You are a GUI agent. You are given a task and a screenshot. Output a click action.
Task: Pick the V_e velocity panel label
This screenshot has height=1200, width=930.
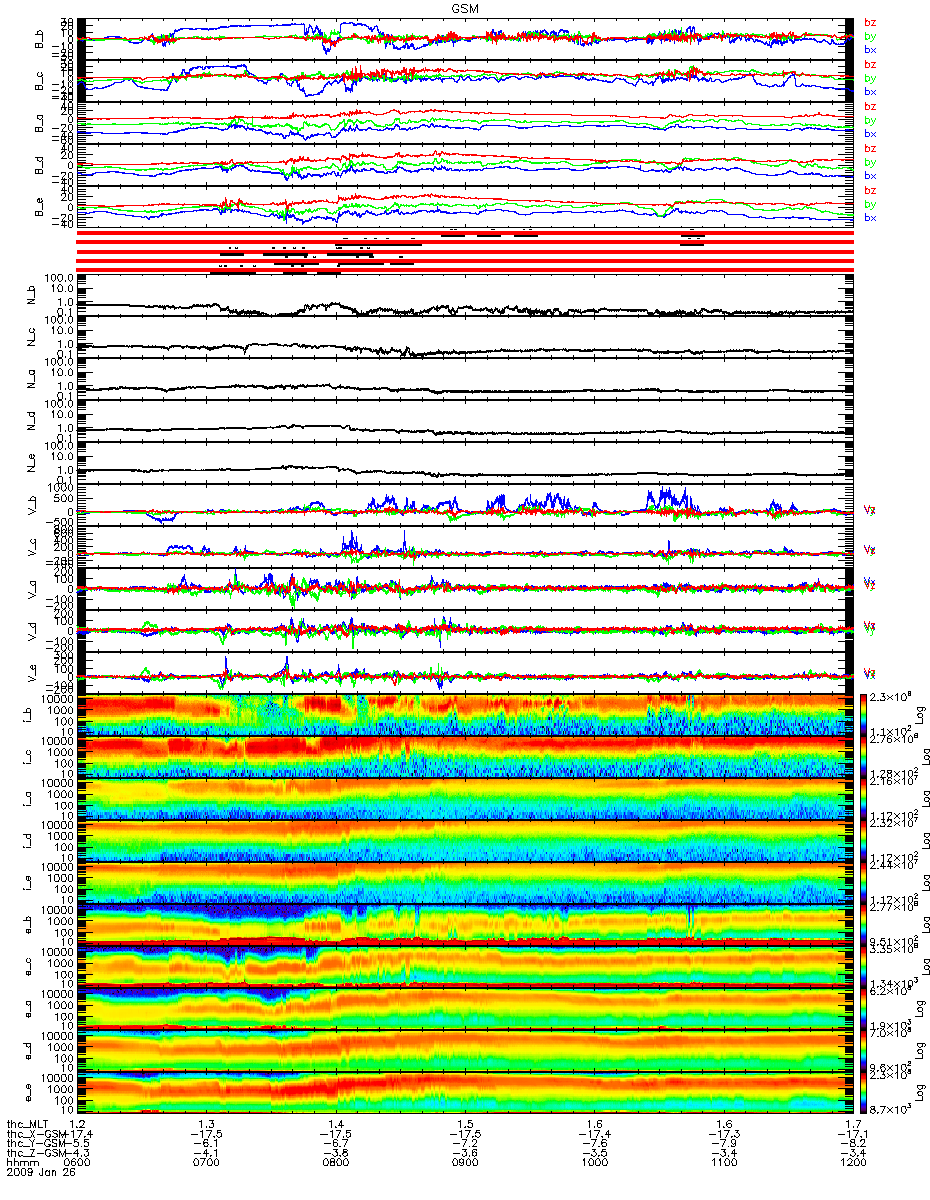click(32, 674)
